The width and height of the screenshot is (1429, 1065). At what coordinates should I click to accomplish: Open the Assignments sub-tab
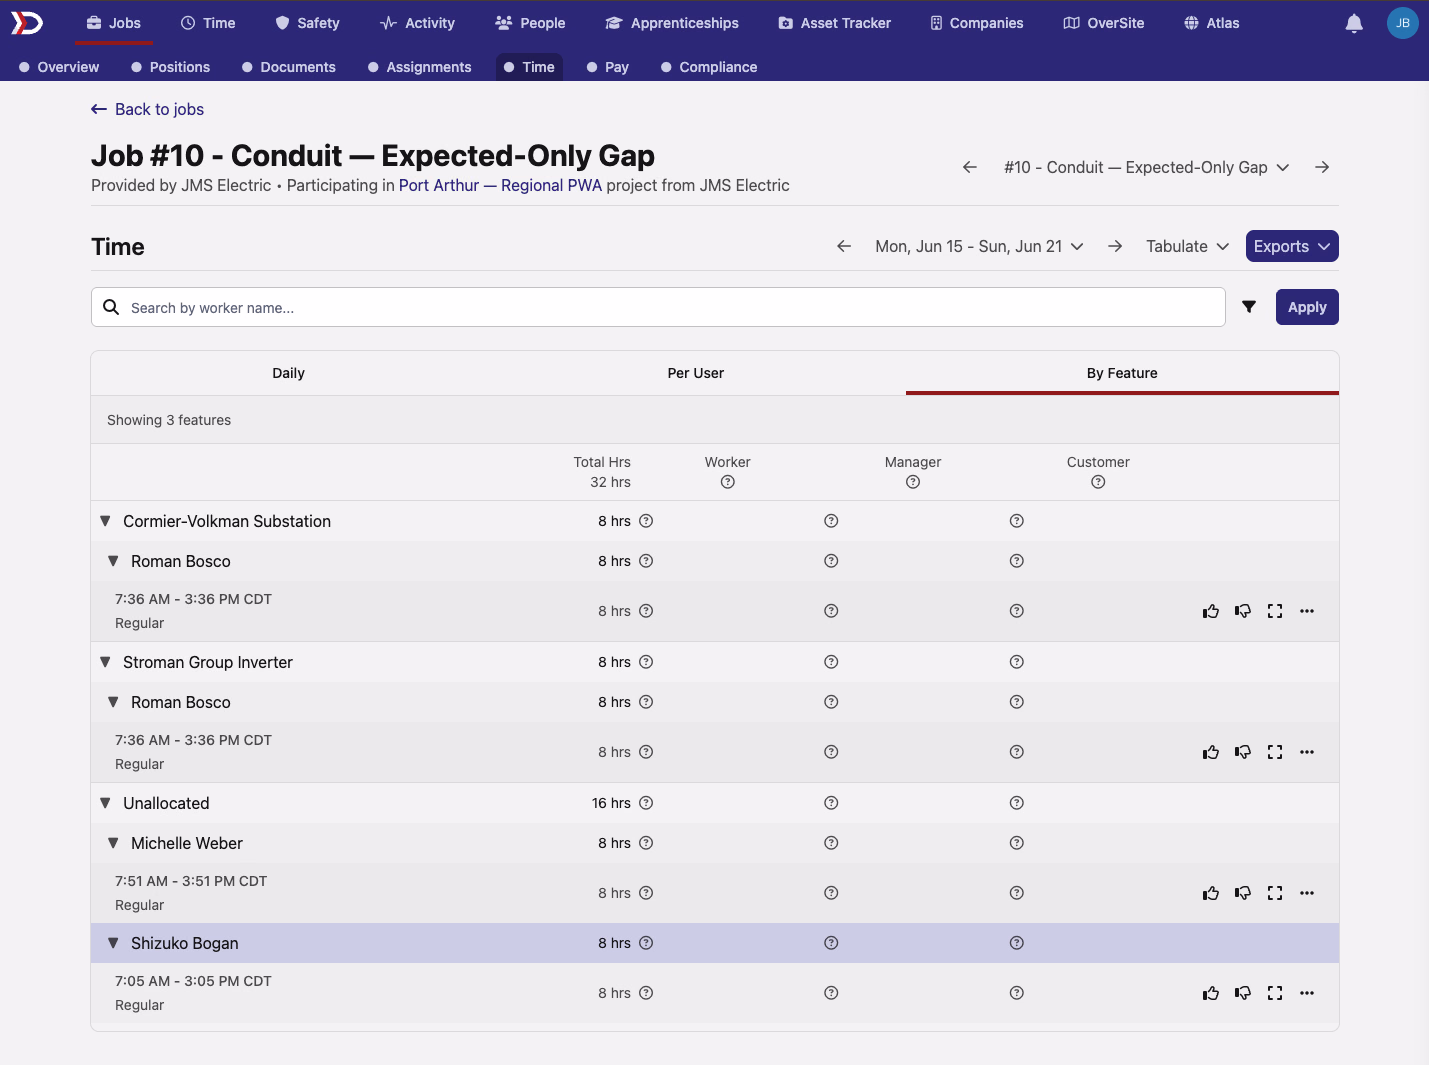point(419,67)
